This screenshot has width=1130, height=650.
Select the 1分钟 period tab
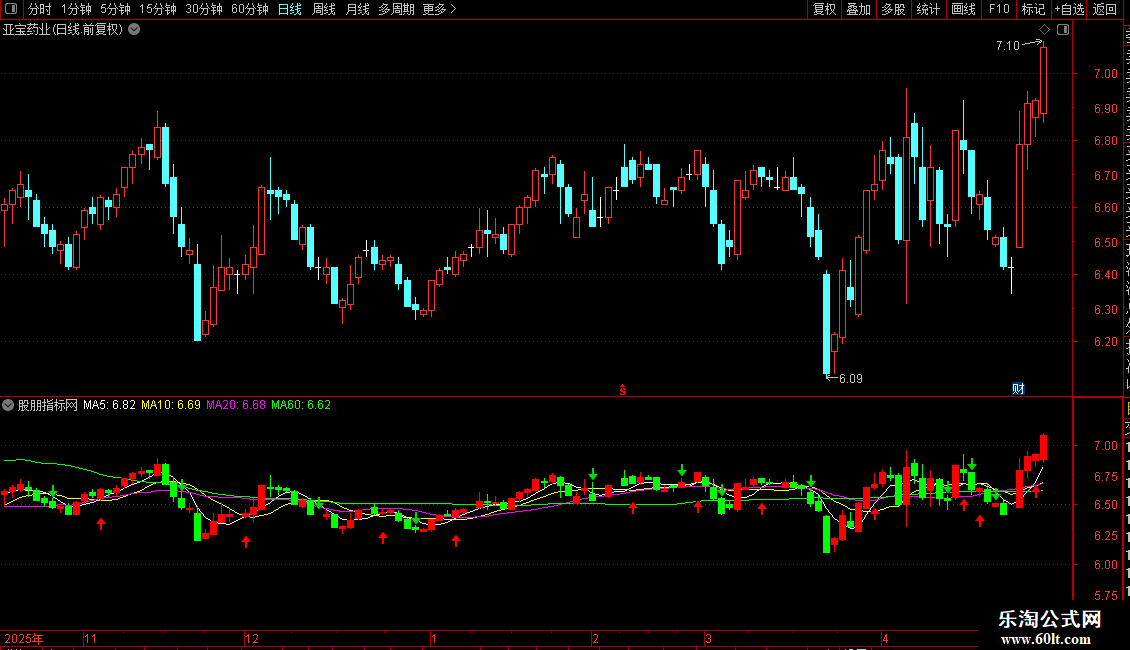tap(76, 9)
